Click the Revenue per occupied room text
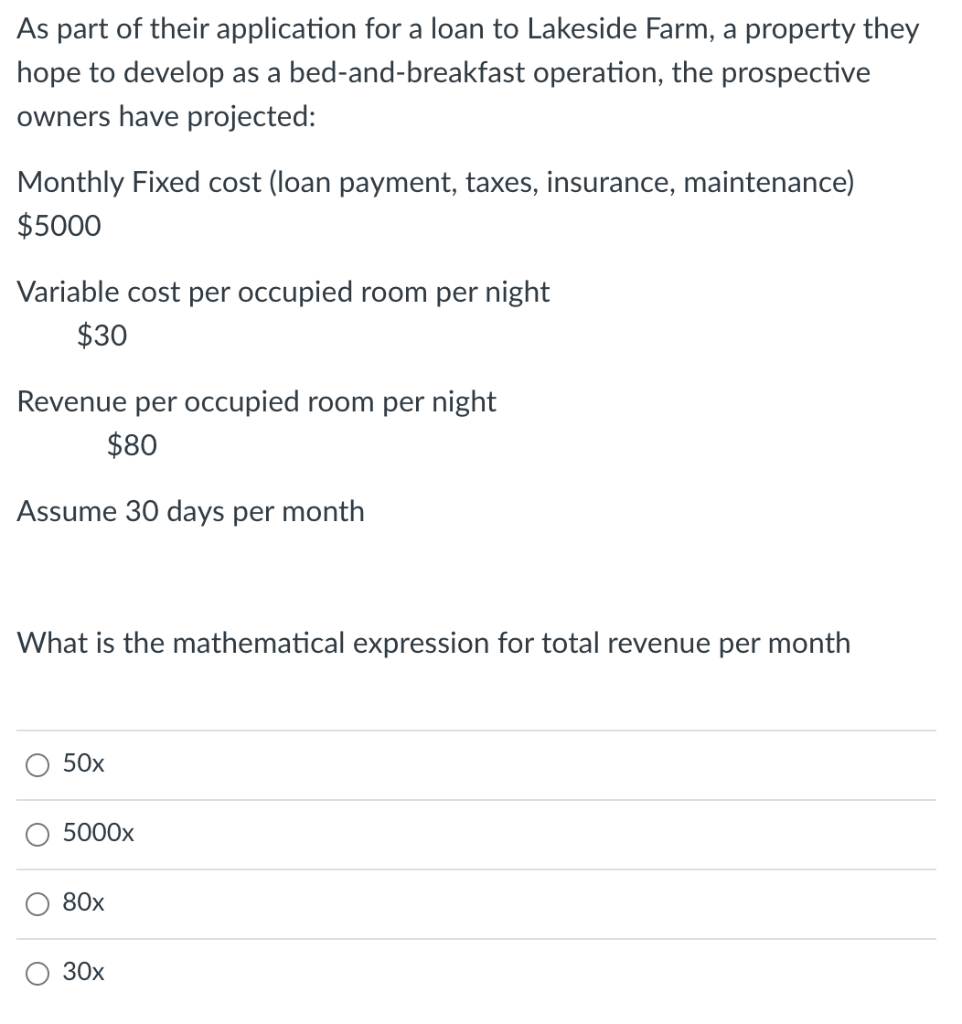Screen dimensions: 962x1024 (257, 402)
